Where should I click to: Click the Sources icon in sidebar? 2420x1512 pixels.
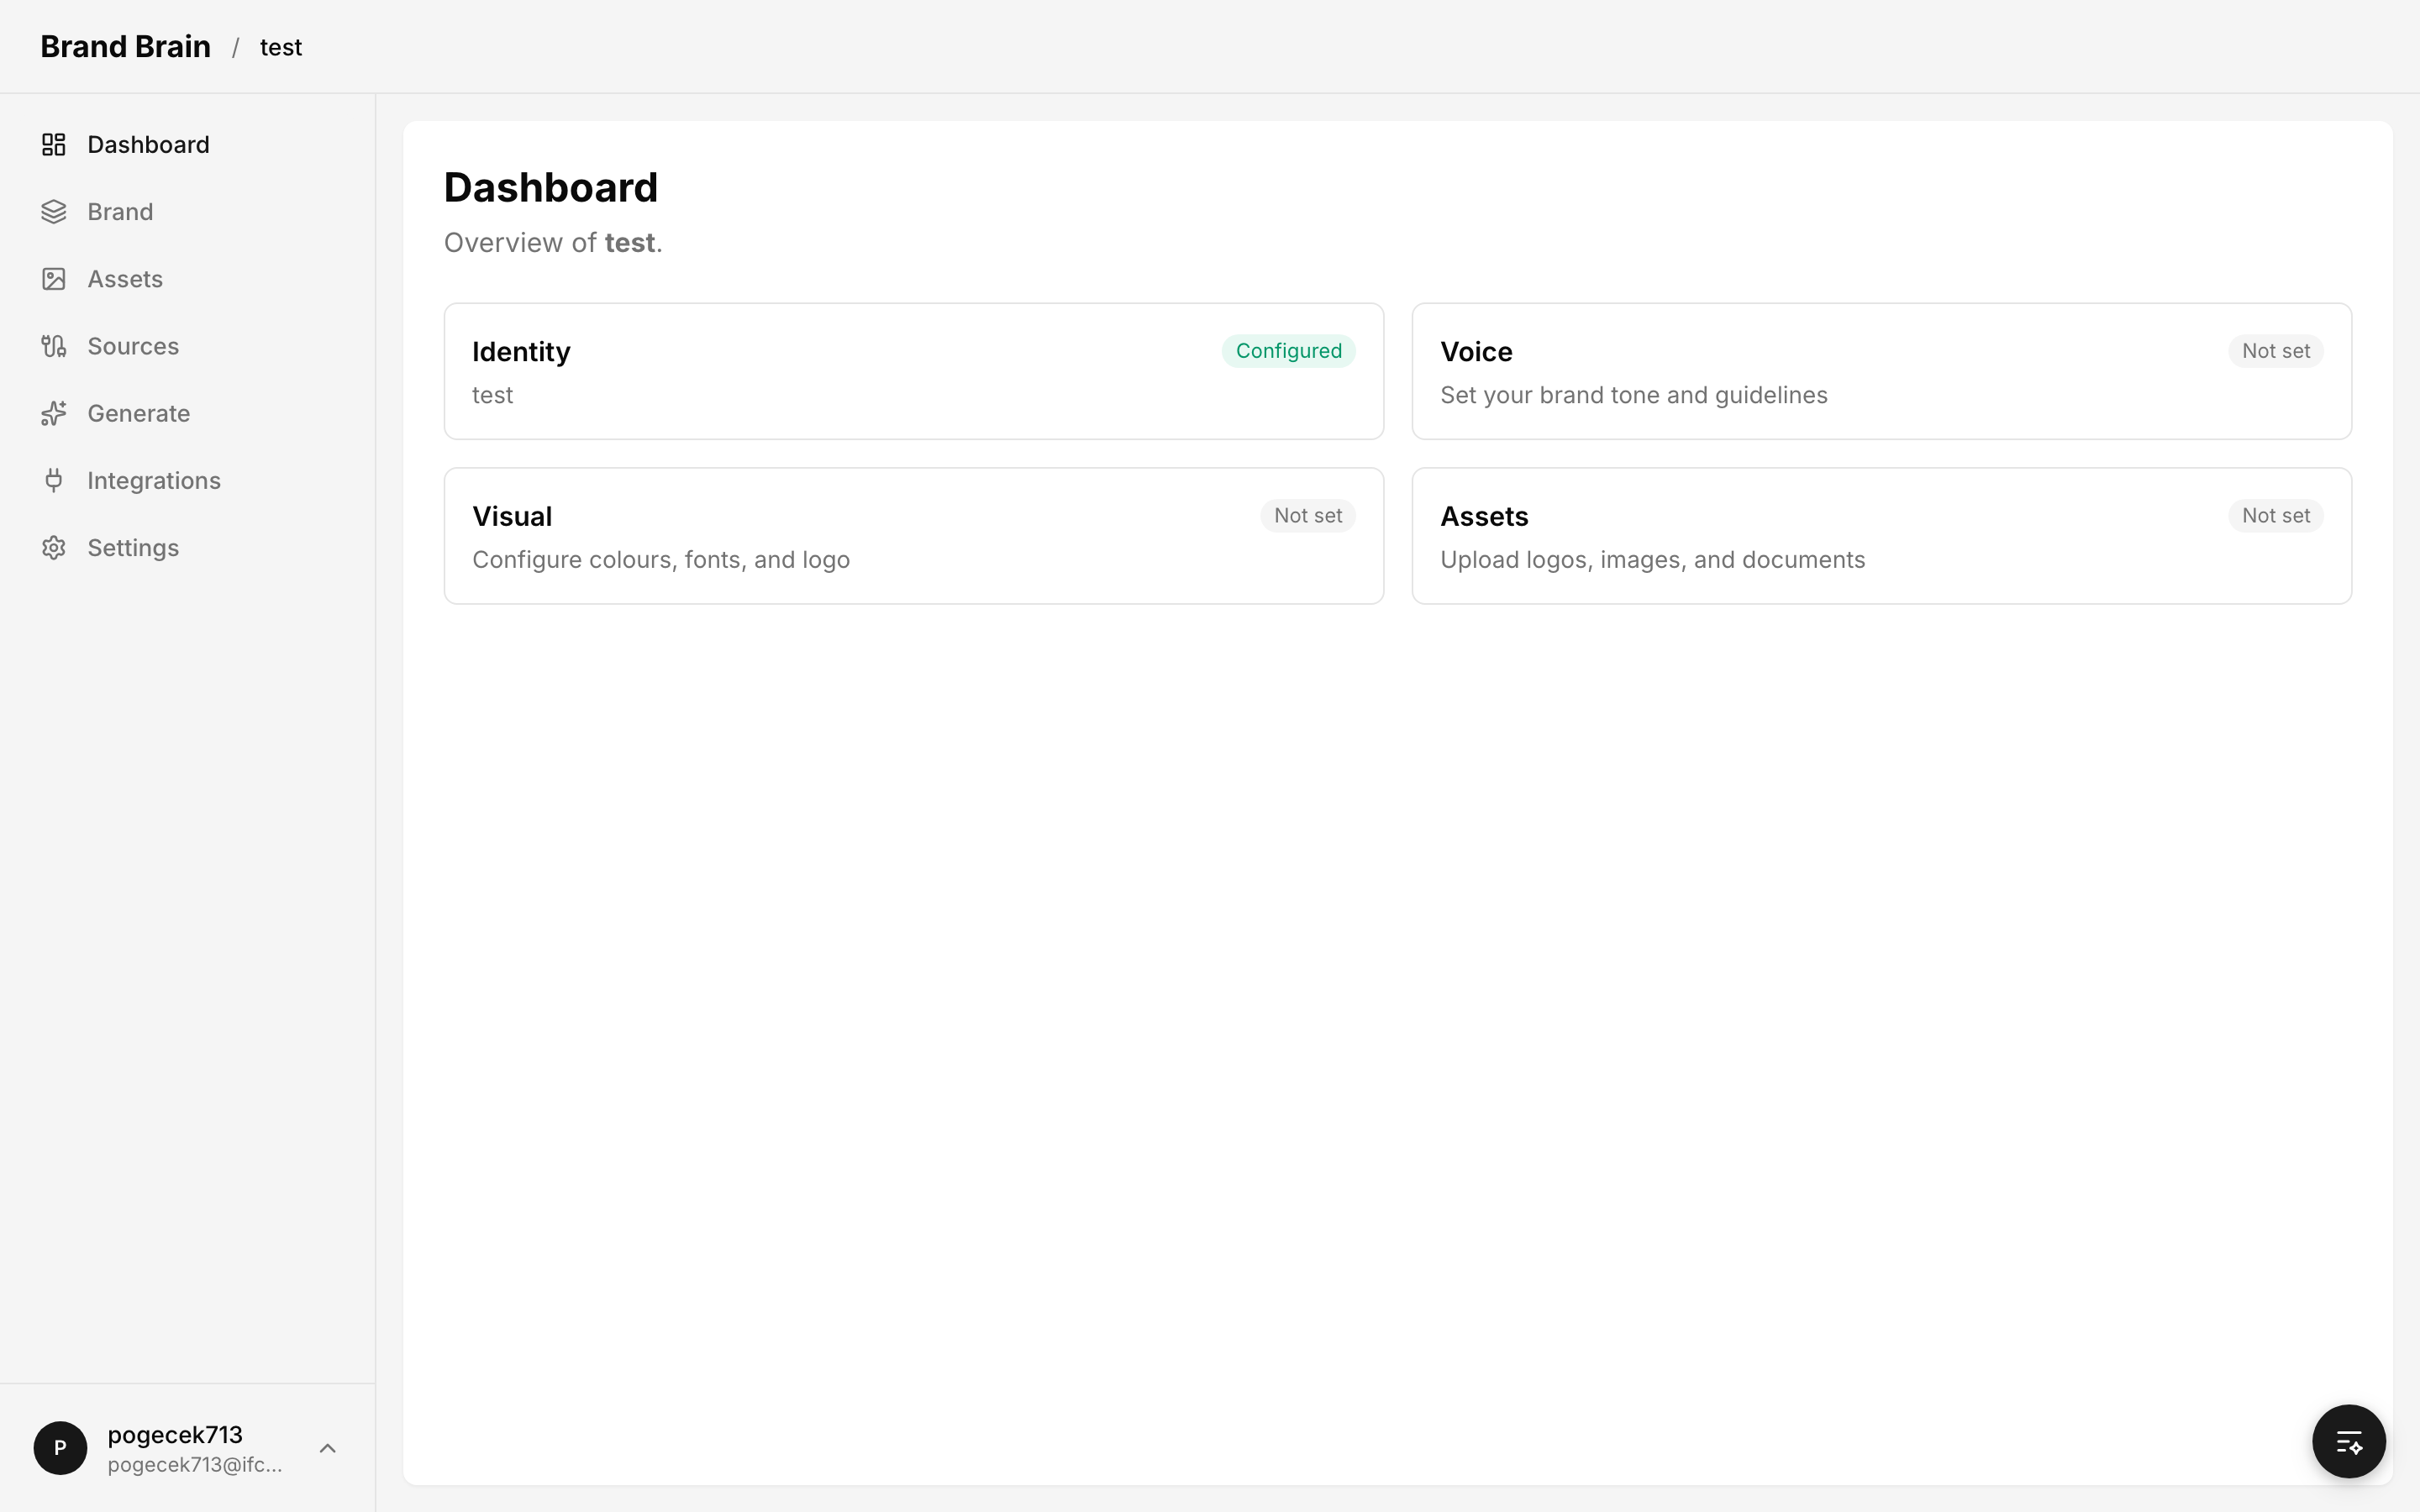54,346
